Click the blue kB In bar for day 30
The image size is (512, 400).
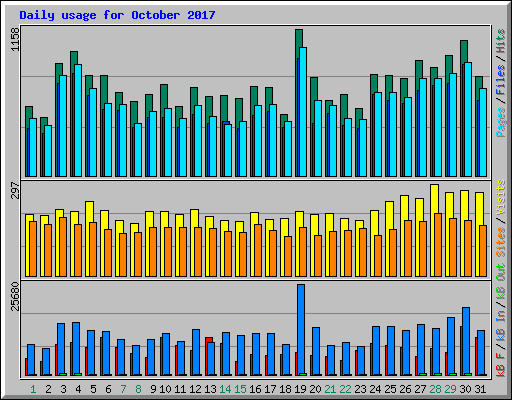[x=466, y=341]
